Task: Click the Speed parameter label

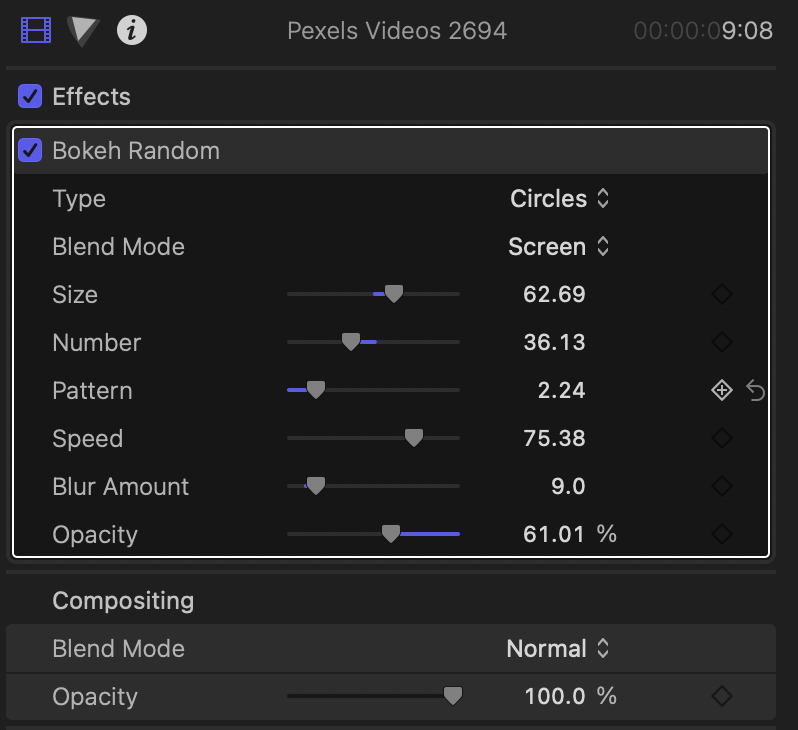Action: 88,439
